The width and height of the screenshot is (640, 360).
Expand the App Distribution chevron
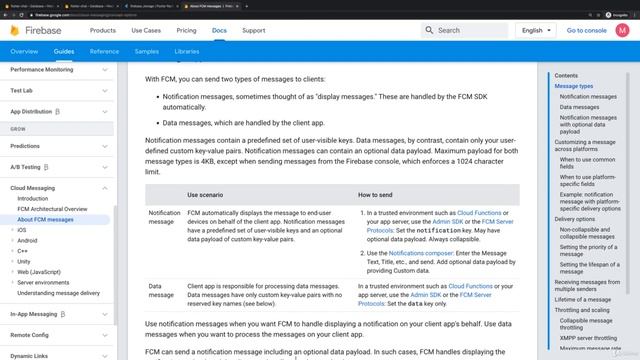coord(105,111)
